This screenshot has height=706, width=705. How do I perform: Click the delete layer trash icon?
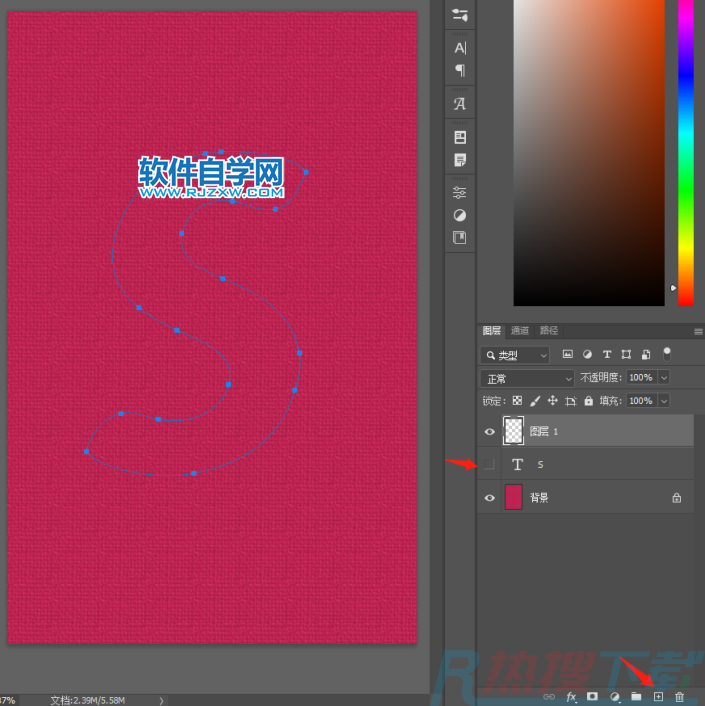(680, 696)
